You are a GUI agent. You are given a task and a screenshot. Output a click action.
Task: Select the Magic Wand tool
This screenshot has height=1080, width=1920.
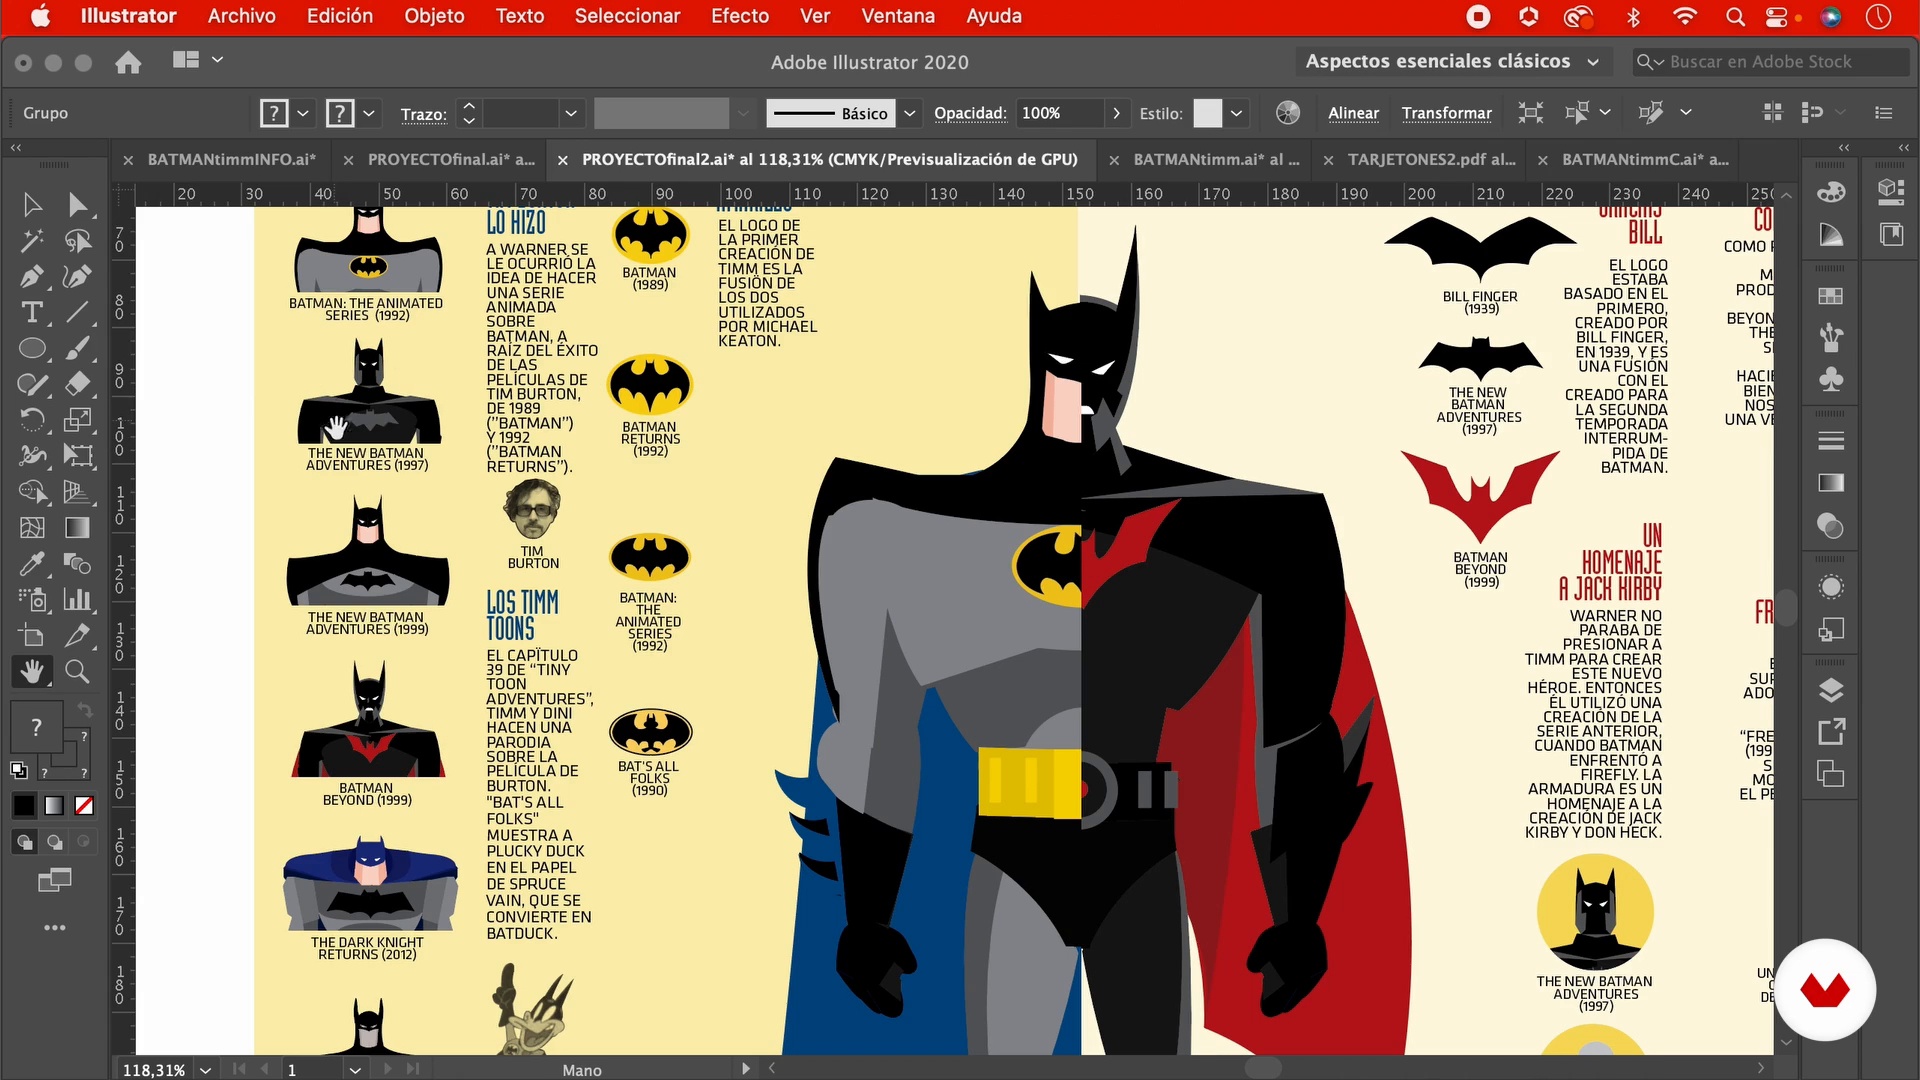click(32, 241)
